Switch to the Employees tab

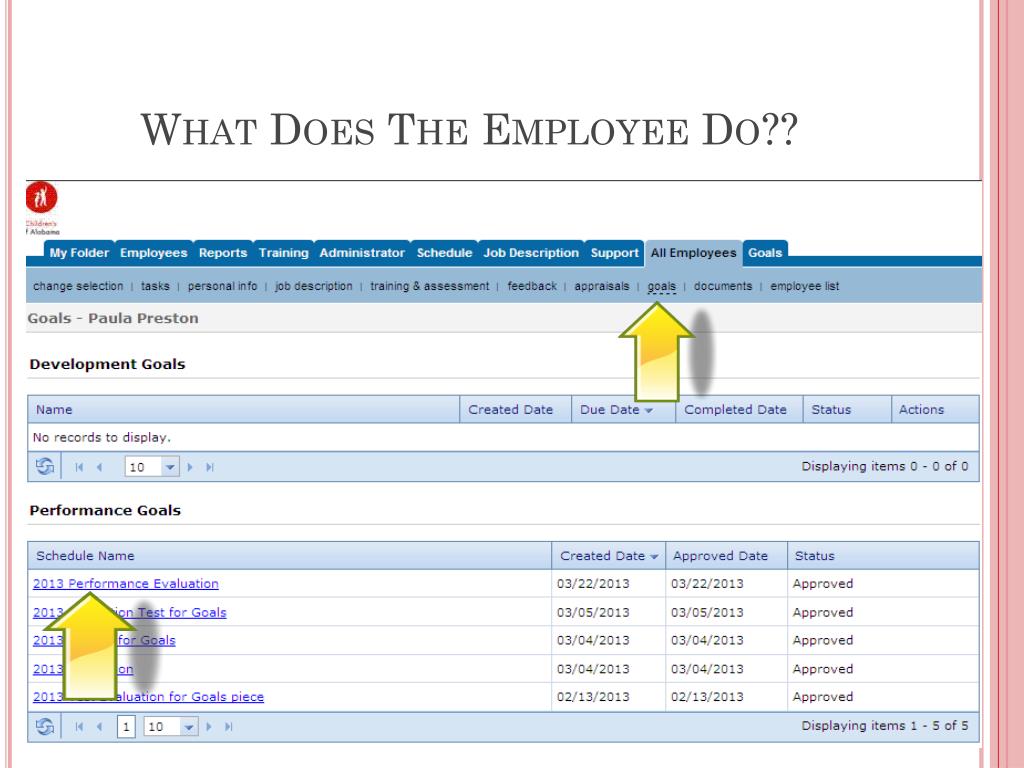[153, 253]
